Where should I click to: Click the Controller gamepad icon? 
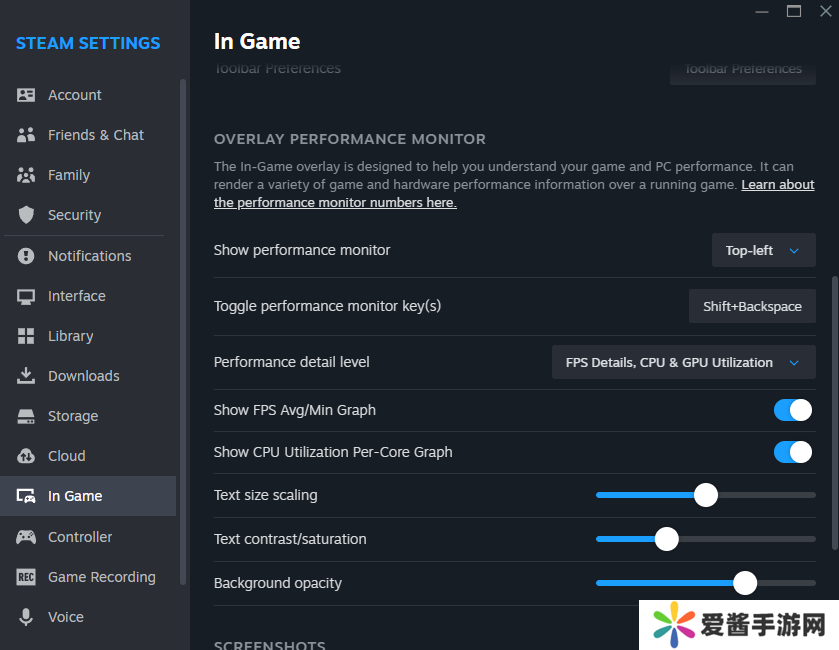coord(26,537)
